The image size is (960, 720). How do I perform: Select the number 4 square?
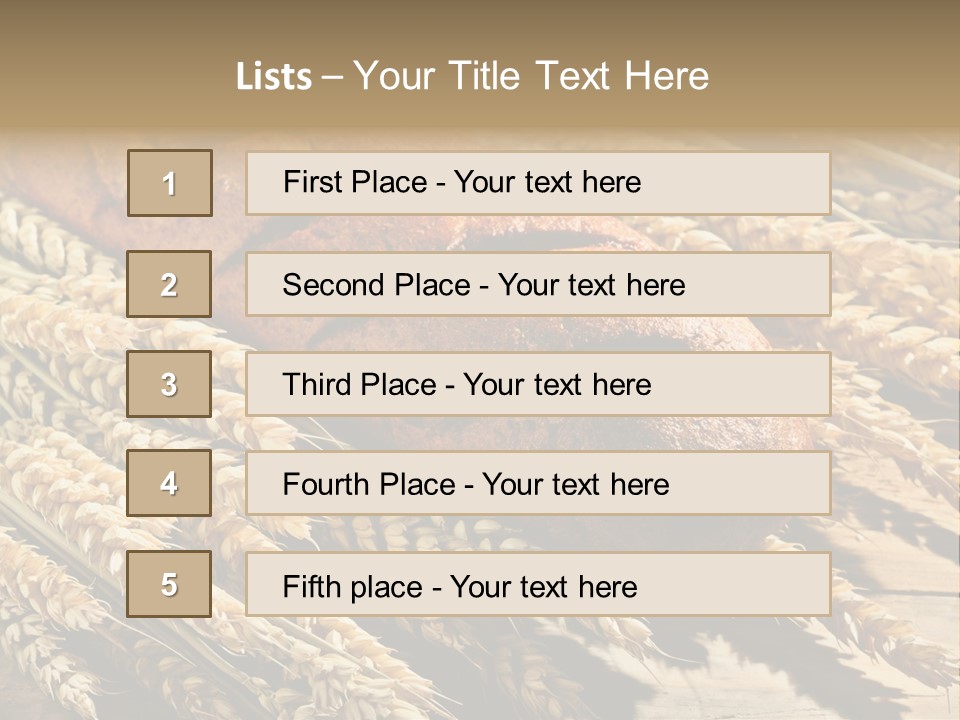(x=169, y=483)
